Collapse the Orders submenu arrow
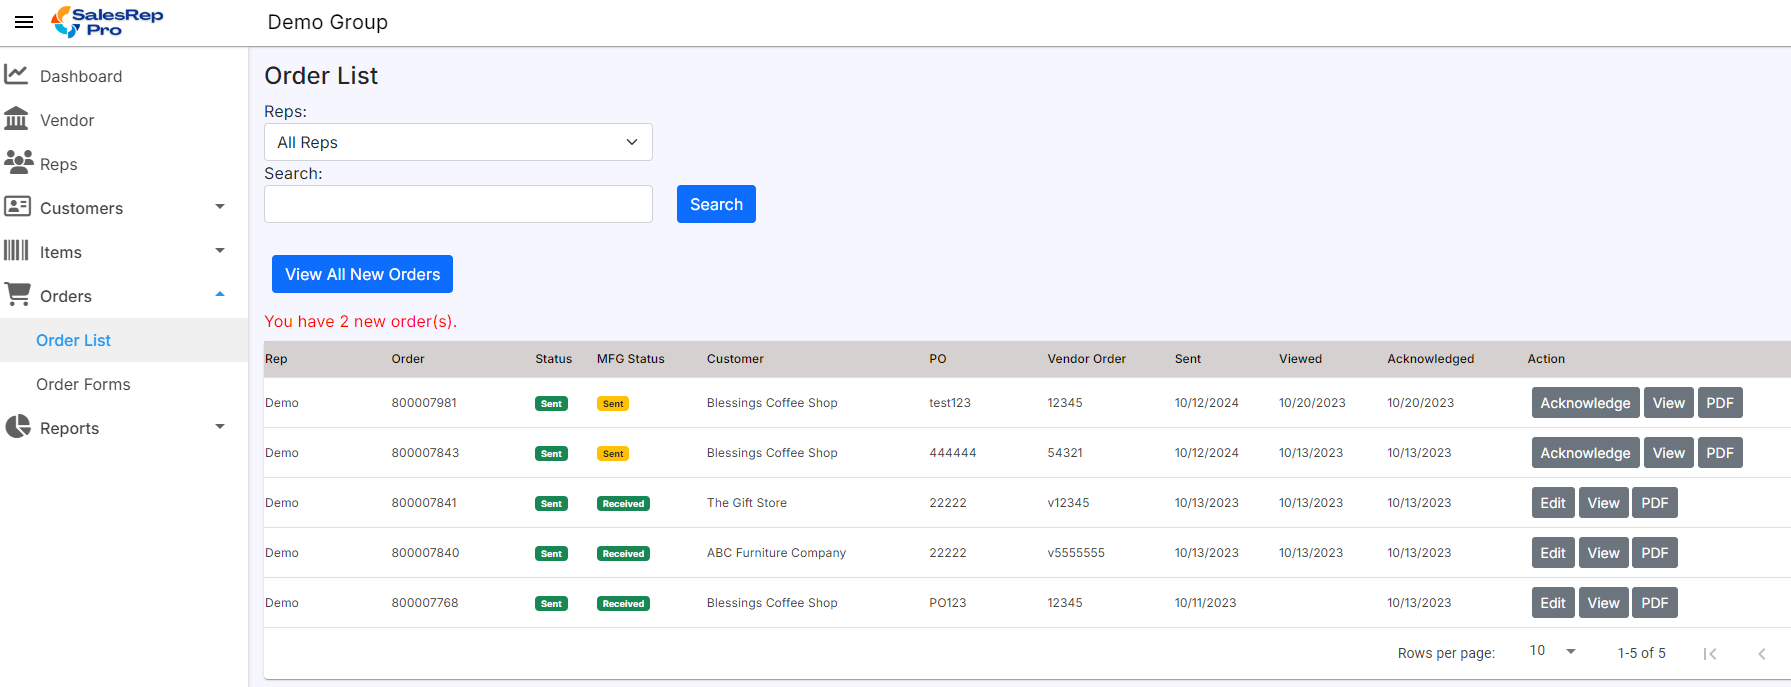 pos(220,295)
